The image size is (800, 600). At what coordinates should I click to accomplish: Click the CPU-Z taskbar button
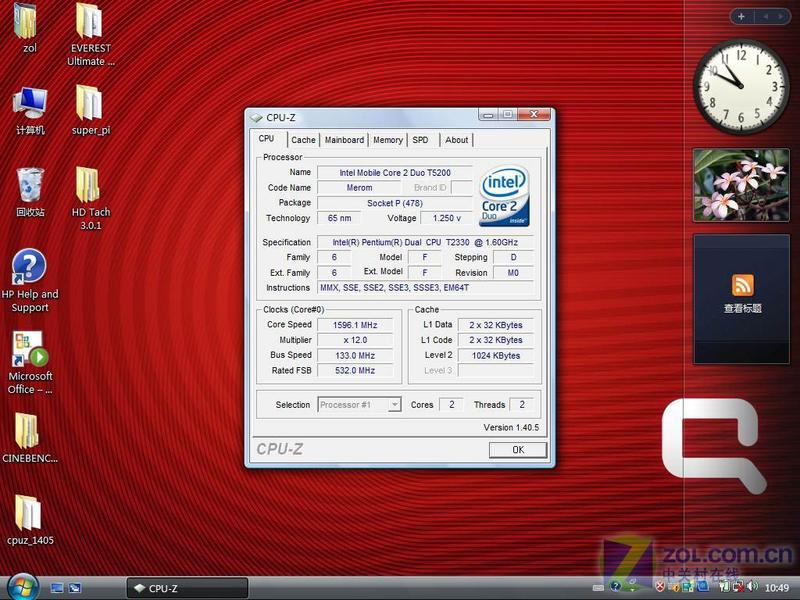(x=187, y=588)
